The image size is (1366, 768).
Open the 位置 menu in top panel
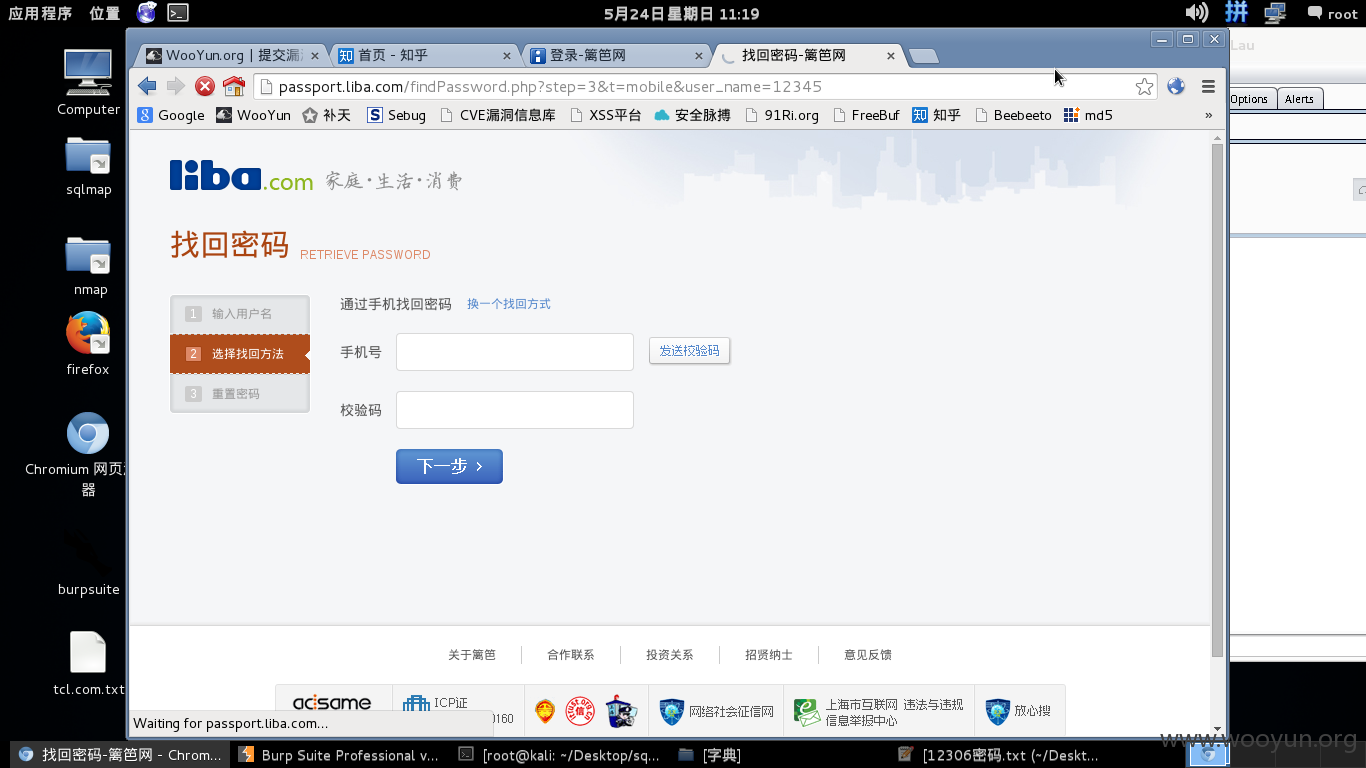click(x=104, y=13)
